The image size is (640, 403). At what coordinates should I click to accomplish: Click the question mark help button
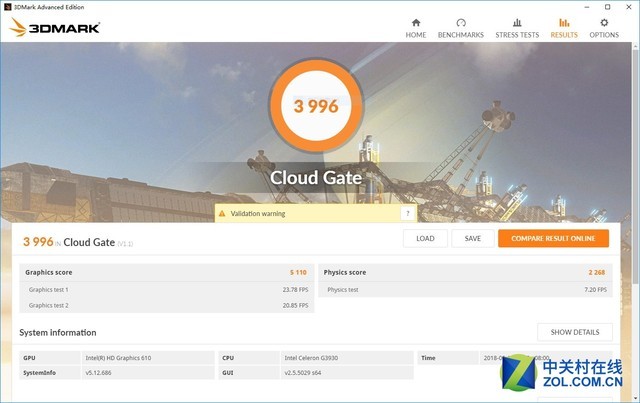point(407,213)
